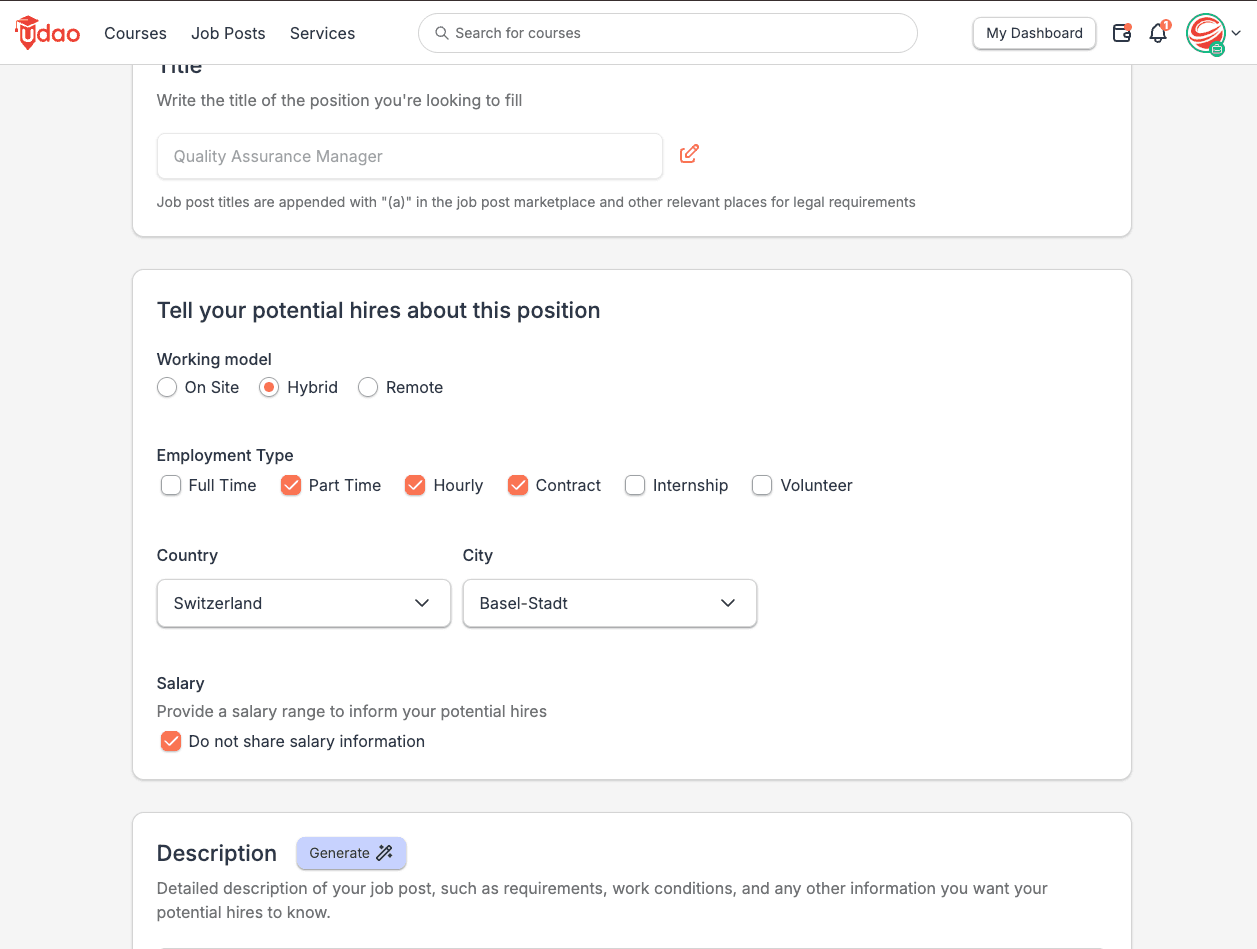Click the Quality Assurance Manager title field
This screenshot has height=949, width=1257.
409,156
